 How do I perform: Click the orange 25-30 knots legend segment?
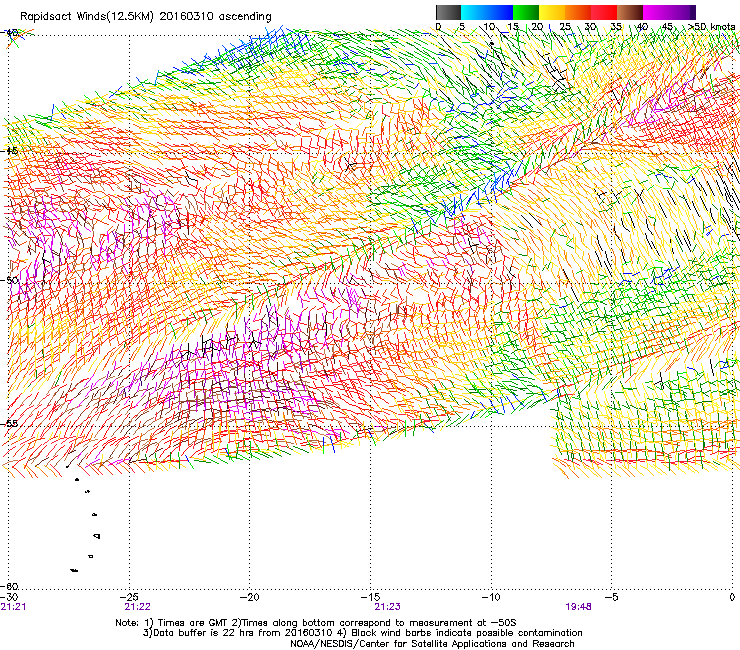click(578, 12)
